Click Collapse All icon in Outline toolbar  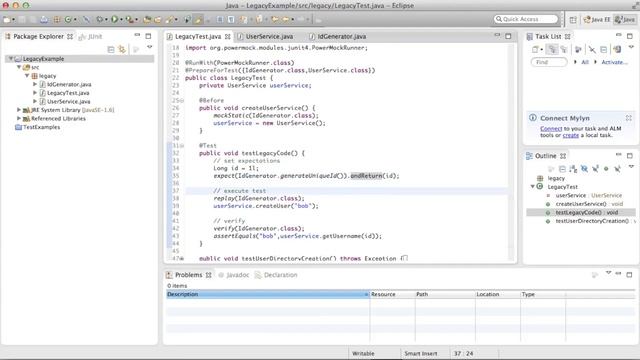pyautogui.click(x=562, y=169)
